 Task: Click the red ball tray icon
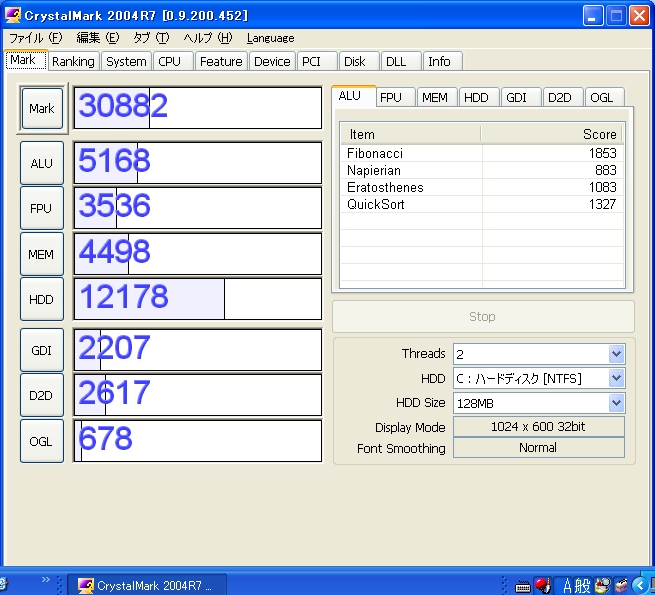[x=543, y=585]
